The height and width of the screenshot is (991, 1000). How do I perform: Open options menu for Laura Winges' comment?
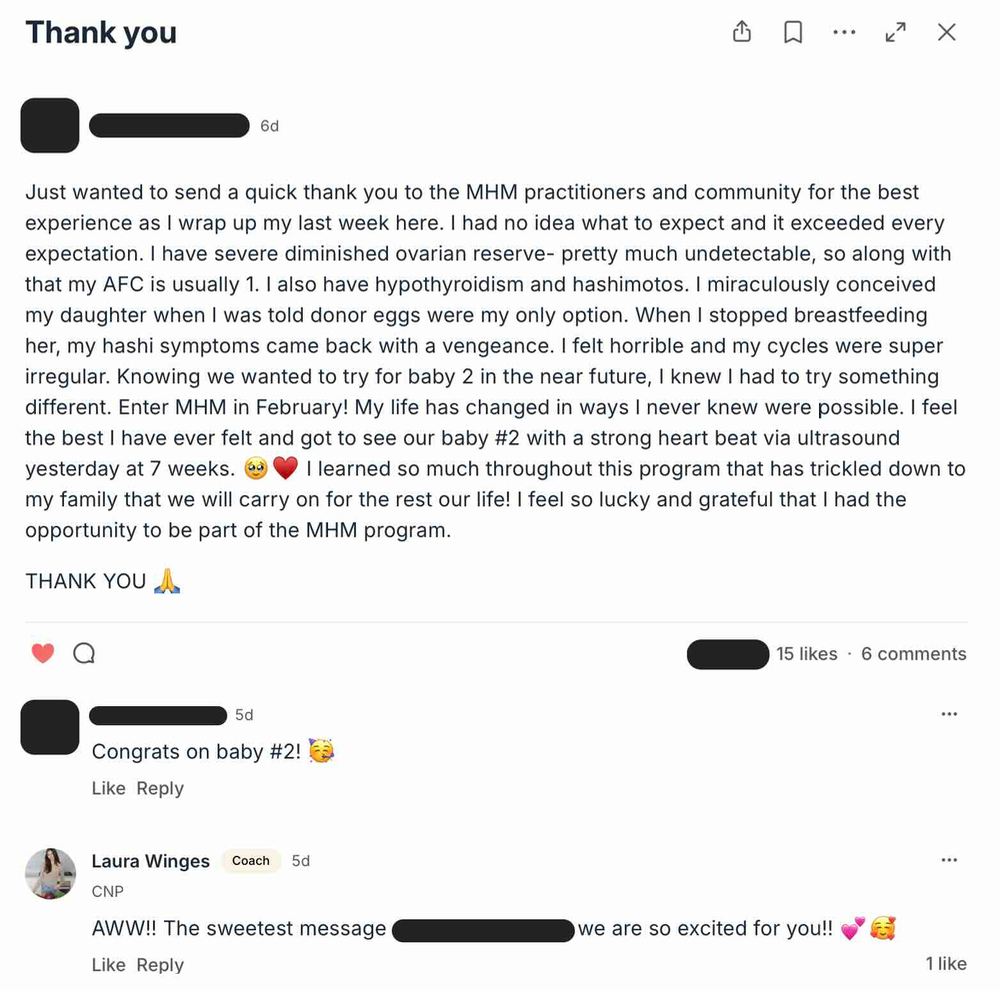(x=949, y=860)
